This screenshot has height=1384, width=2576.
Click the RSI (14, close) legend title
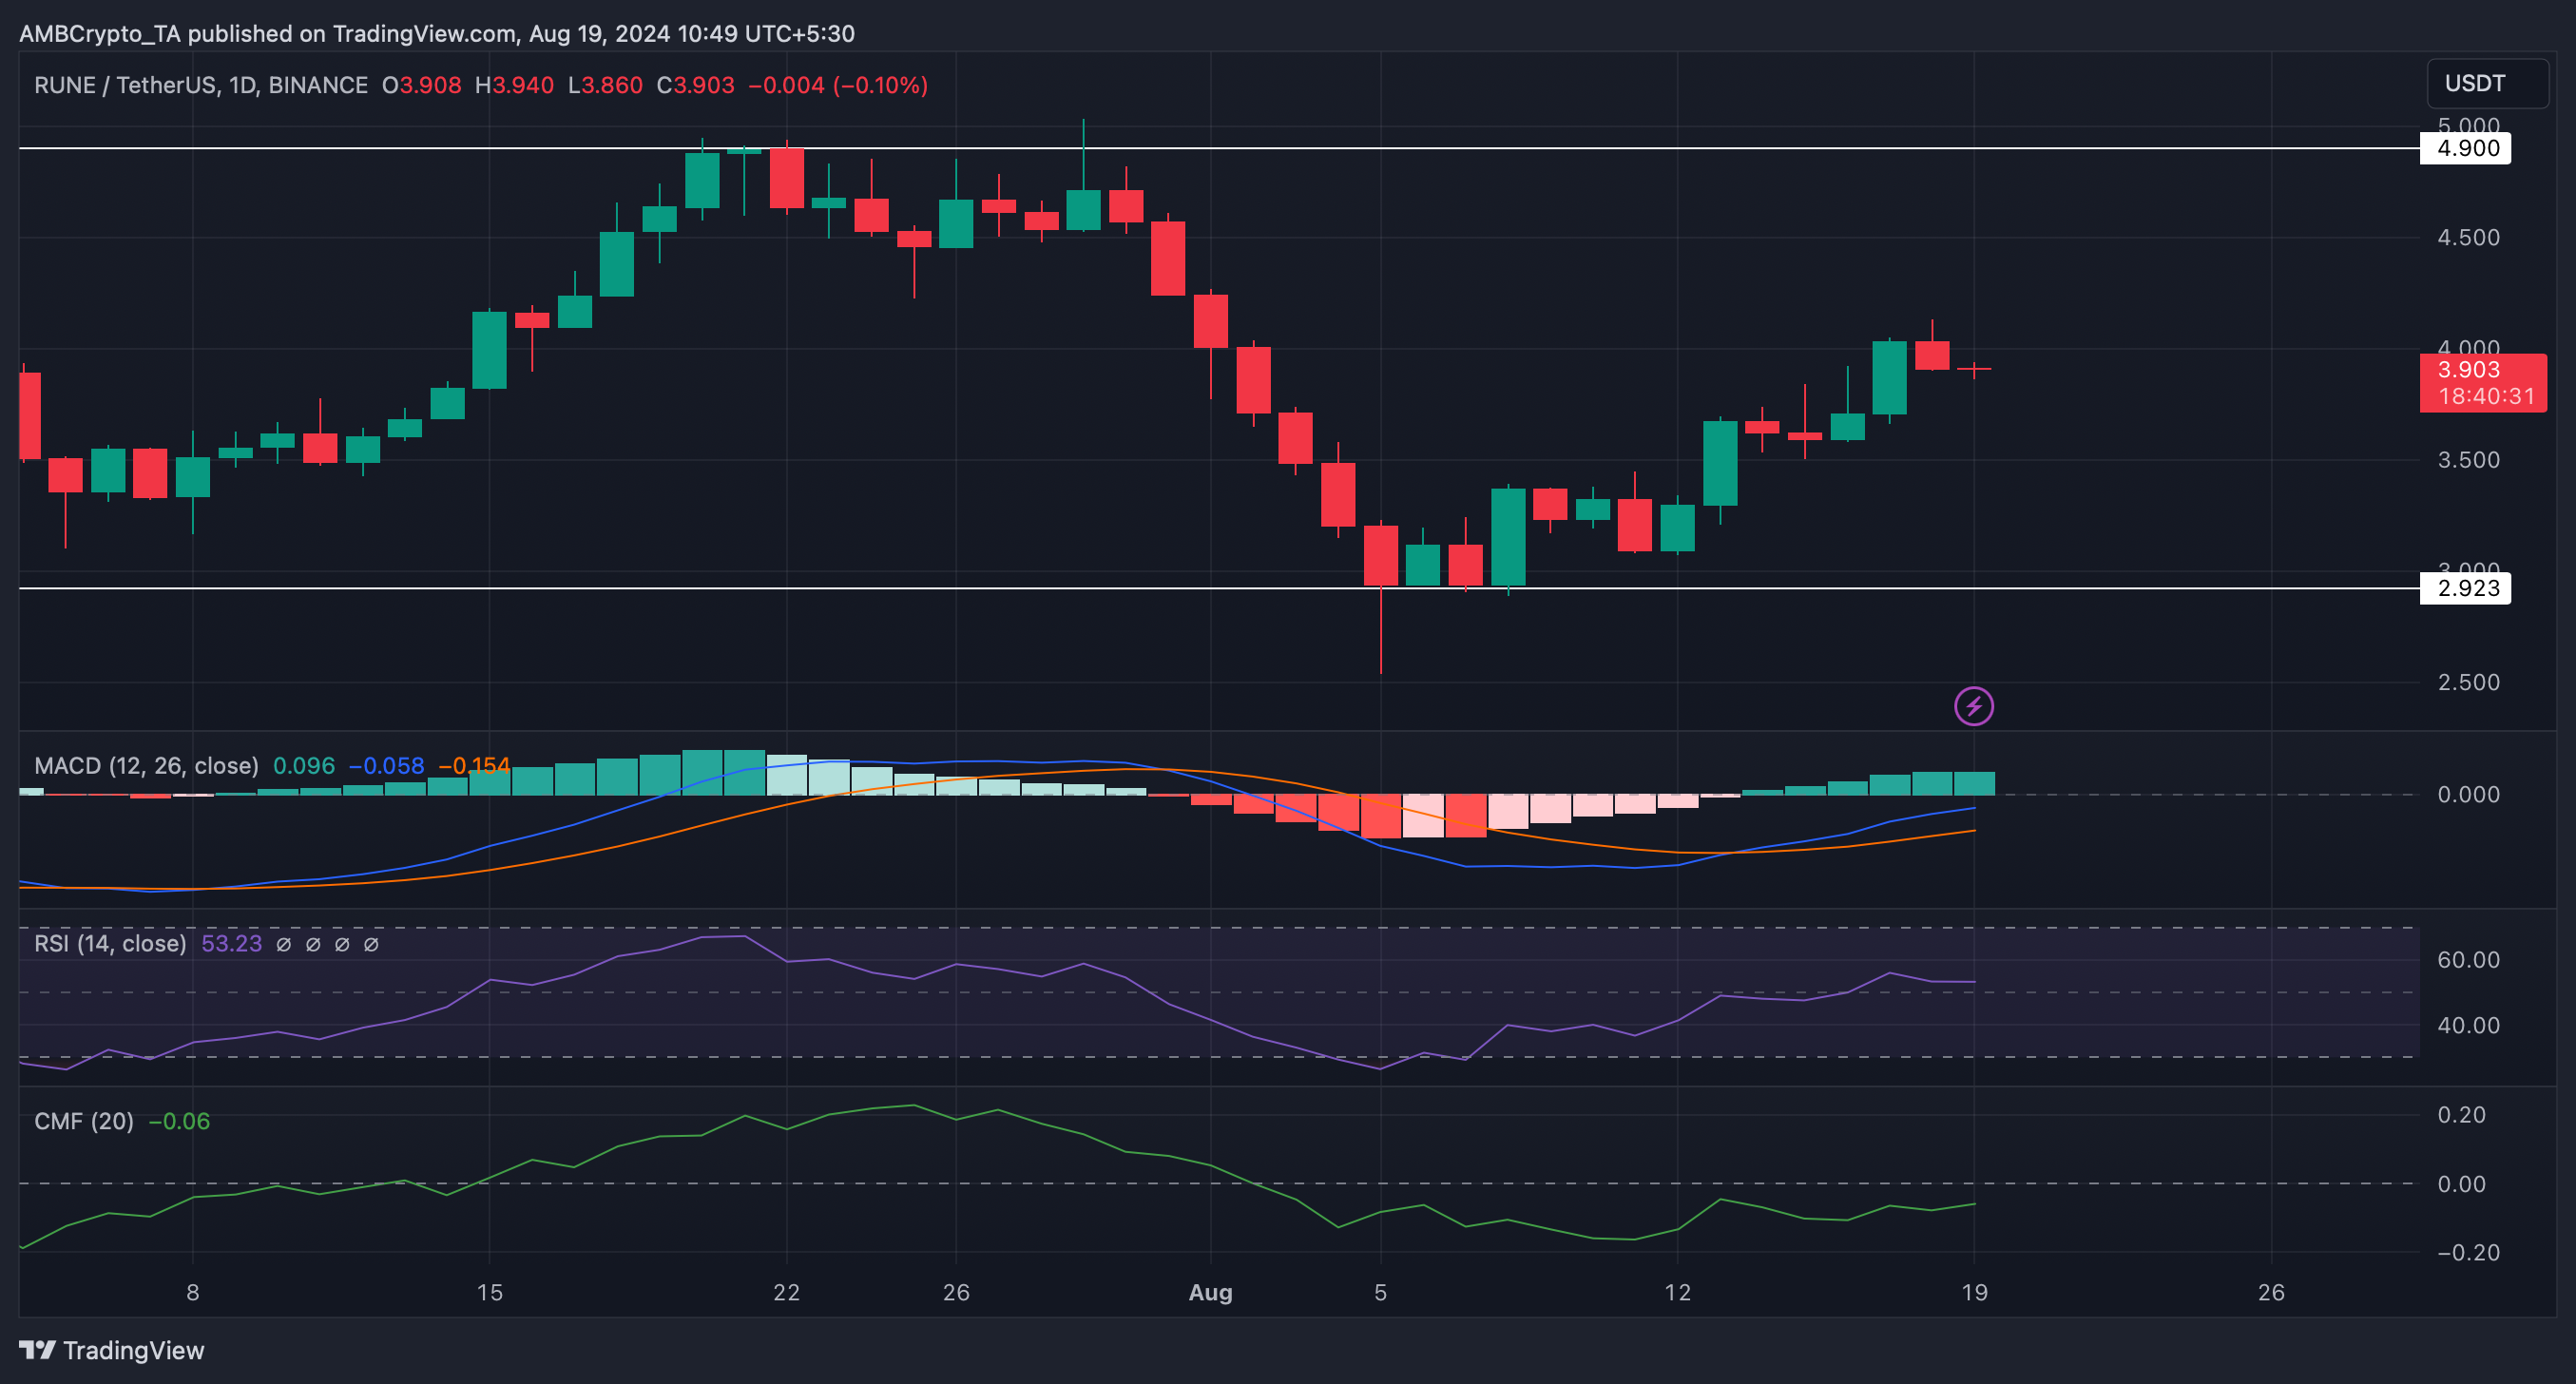[110, 944]
